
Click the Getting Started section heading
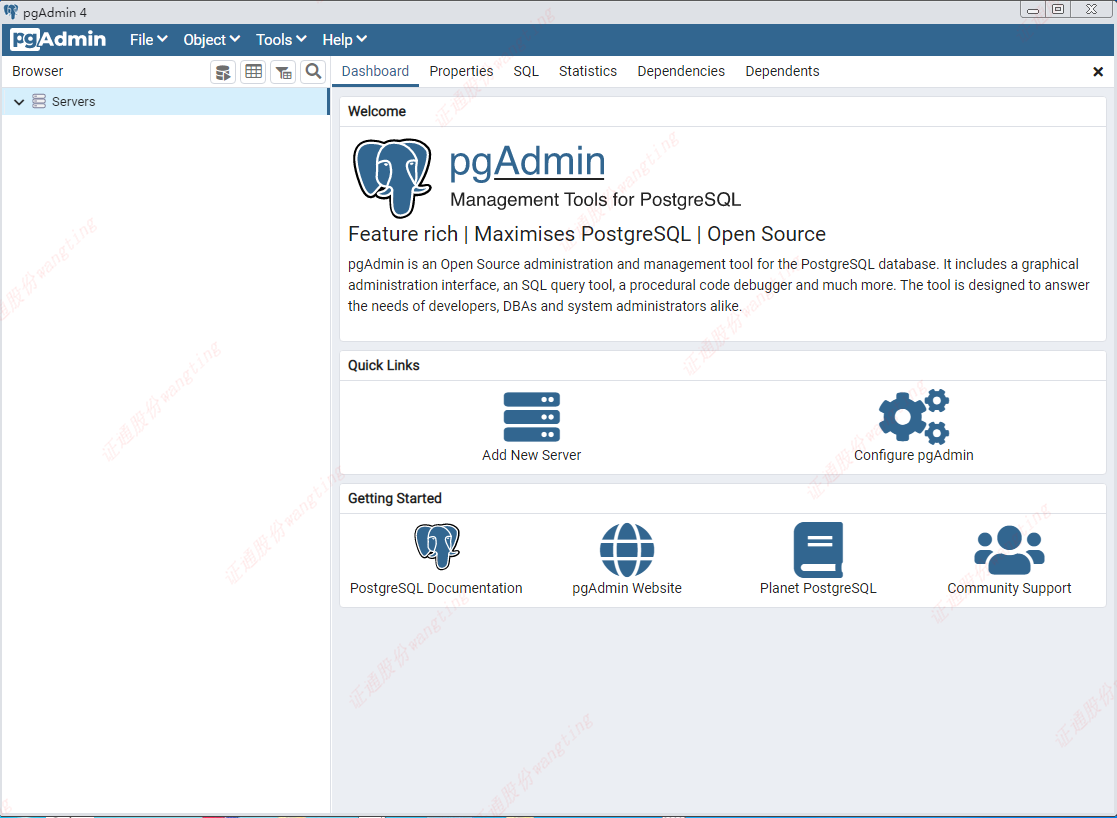pyautogui.click(x=395, y=499)
